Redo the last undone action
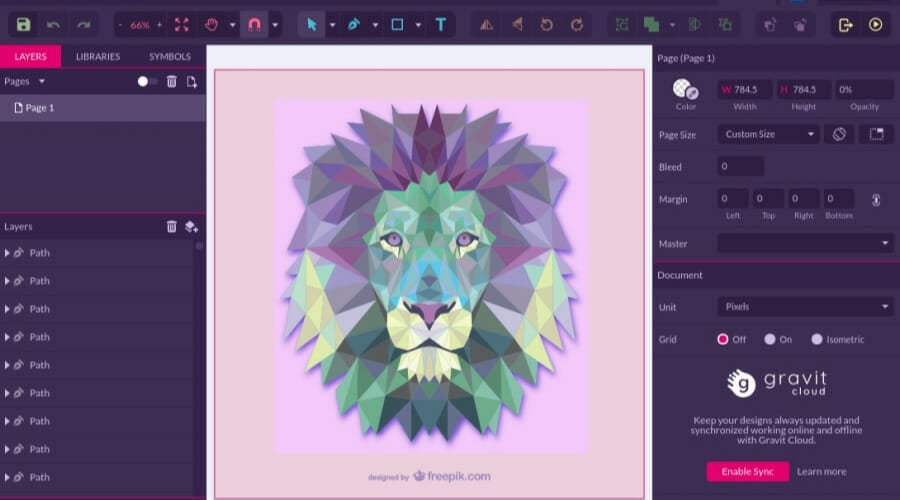900x500 pixels. 84,25
